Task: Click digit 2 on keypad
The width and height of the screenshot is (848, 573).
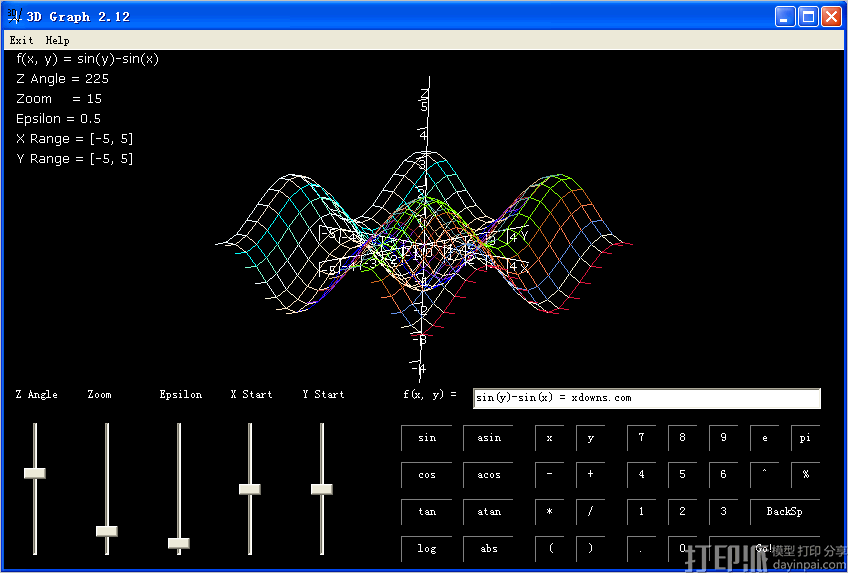Action: point(683,511)
